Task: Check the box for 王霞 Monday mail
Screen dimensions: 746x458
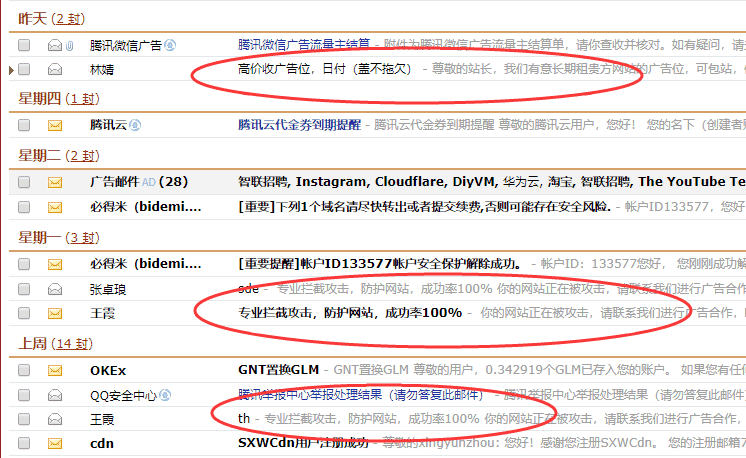Action: pyautogui.click(x=24, y=313)
